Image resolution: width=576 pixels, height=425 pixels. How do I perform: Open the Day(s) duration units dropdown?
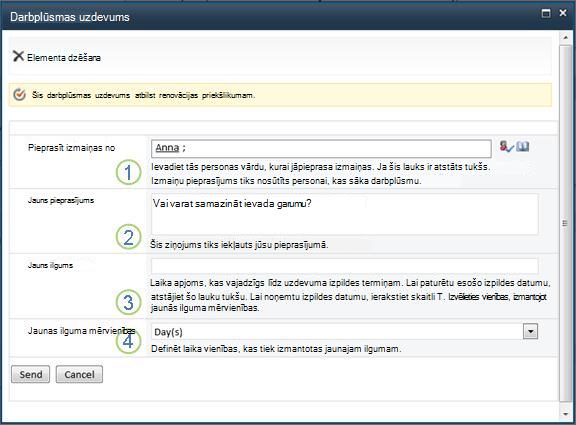(x=530, y=331)
